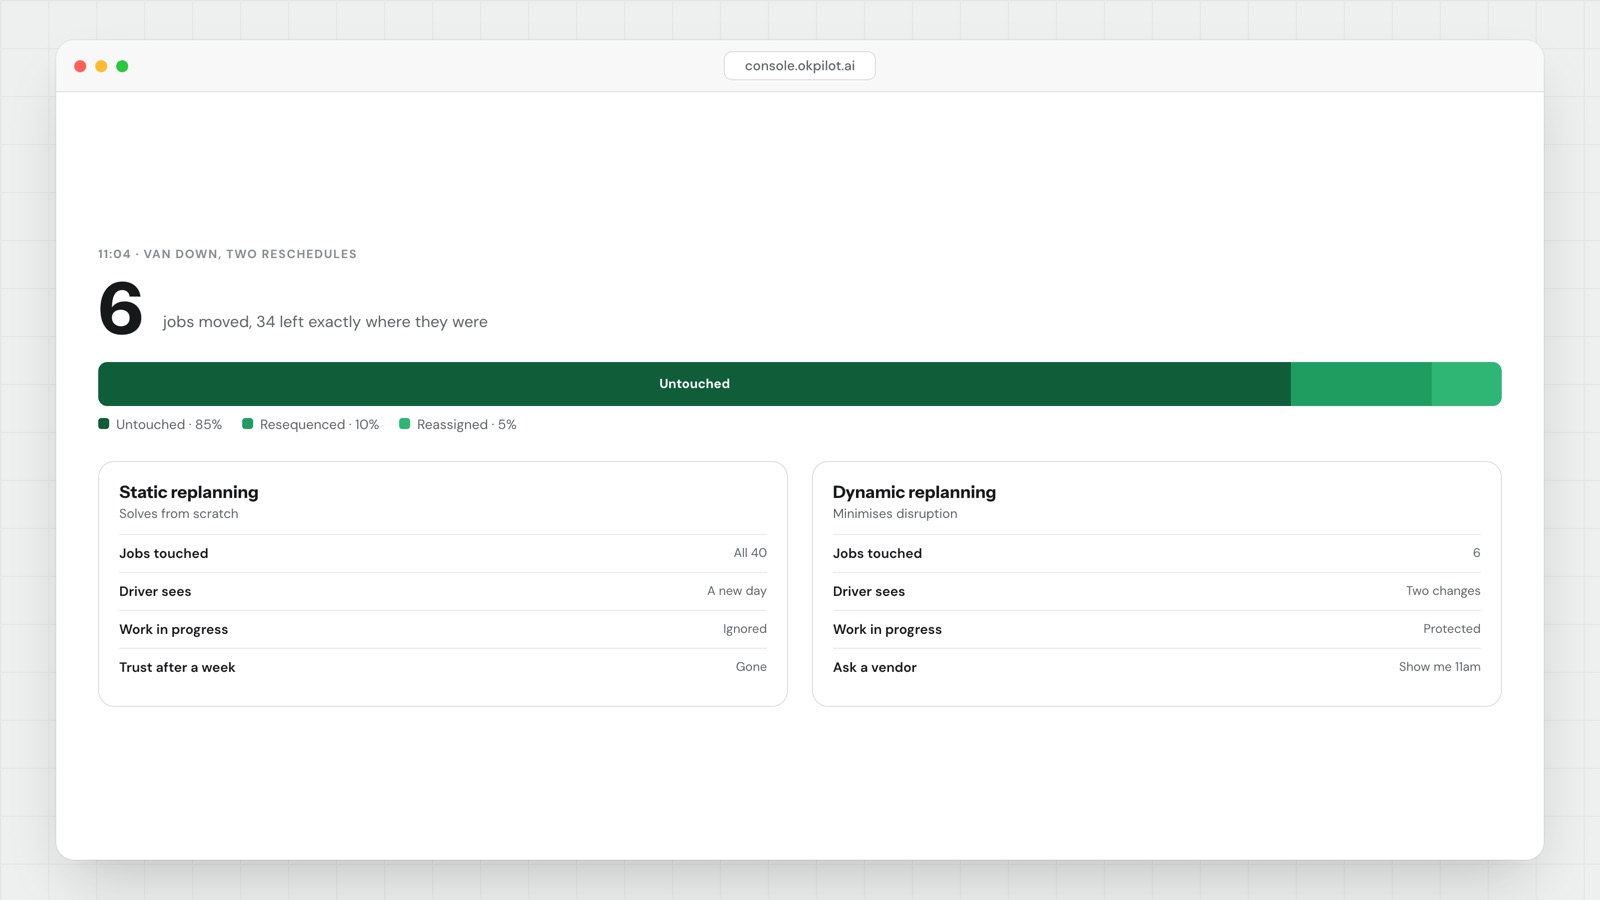1600x900 pixels.
Task: Click the Reassigned legend color swatch
Action: tap(405, 424)
